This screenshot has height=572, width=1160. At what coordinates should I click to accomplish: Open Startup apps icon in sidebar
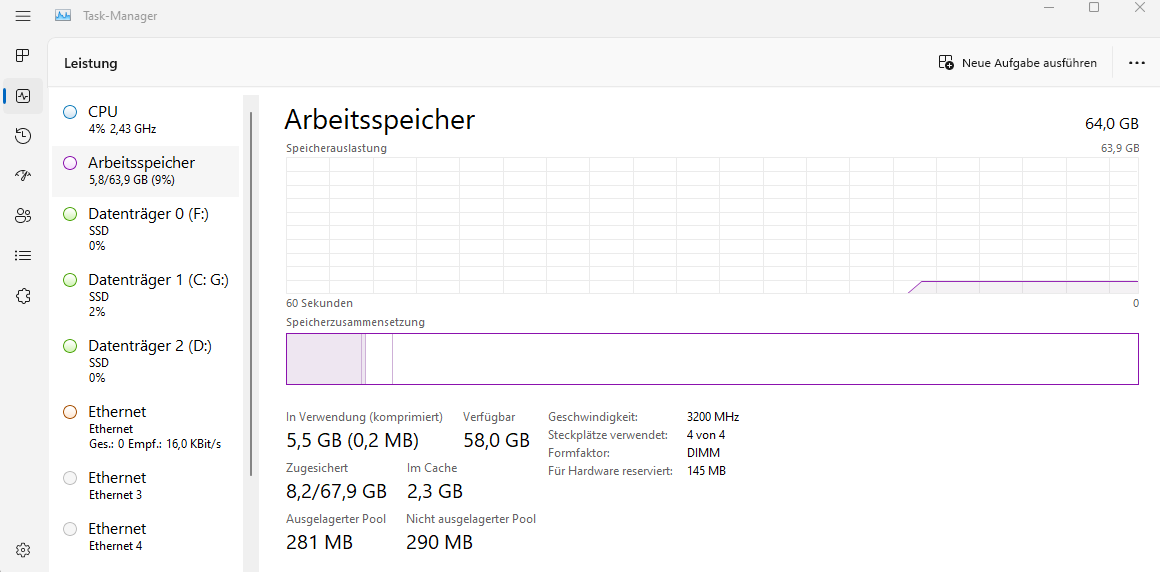pos(23,175)
